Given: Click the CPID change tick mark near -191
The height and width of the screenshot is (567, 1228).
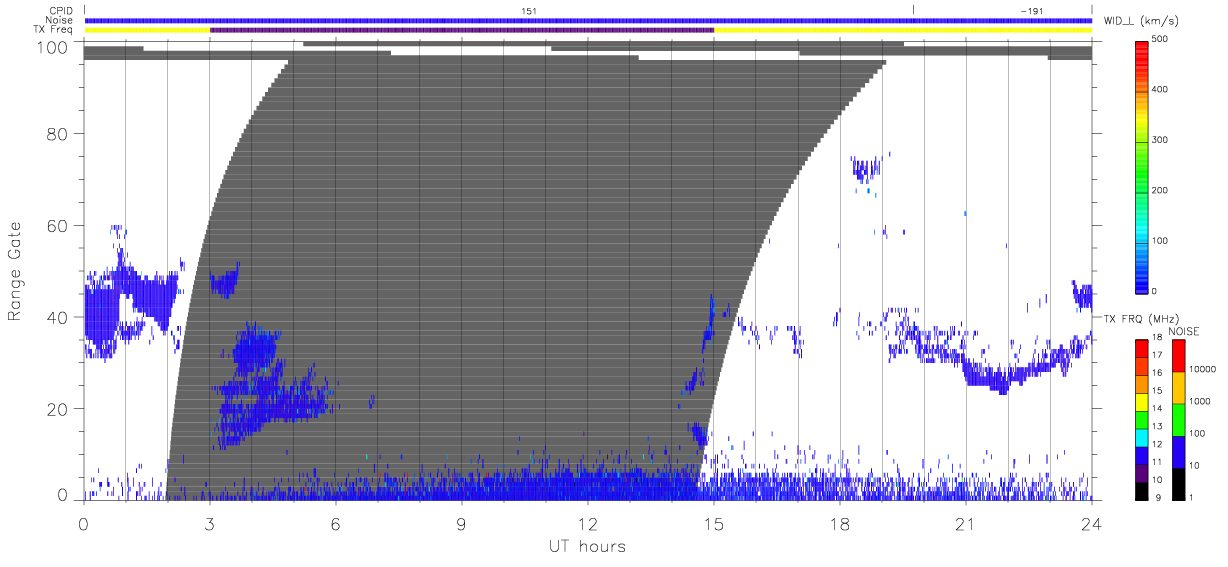Looking at the screenshot, I should pyautogui.click(x=913, y=10).
